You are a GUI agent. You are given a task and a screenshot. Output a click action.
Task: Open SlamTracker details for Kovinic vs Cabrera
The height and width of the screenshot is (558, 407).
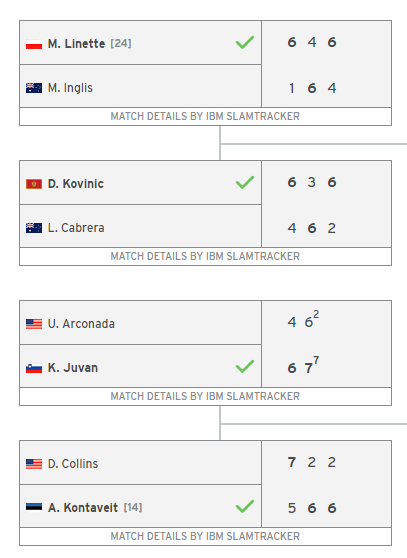(x=205, y=256)
